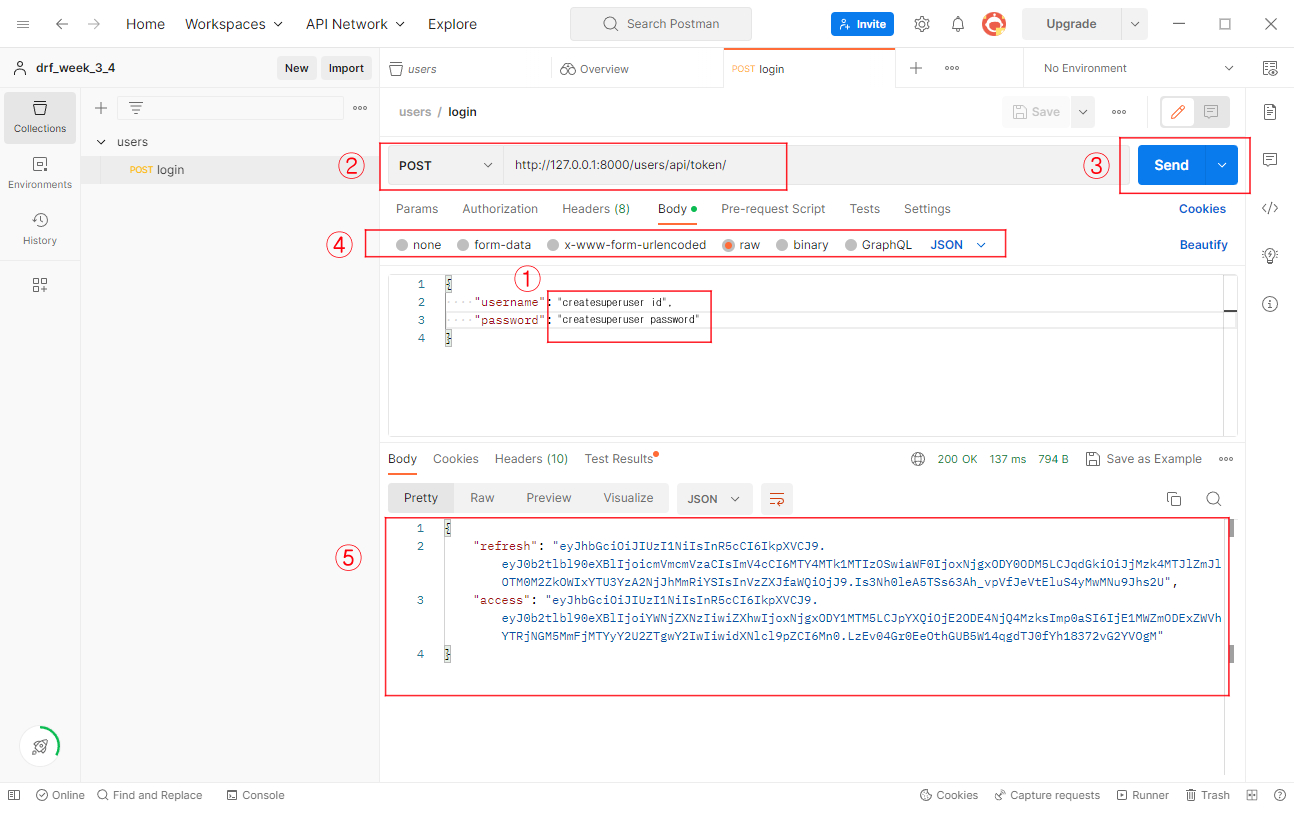Open collections panel more options ellipsis
This screenshot has width=1298, height=818.
pyautogui.click(x=360, y=108)
